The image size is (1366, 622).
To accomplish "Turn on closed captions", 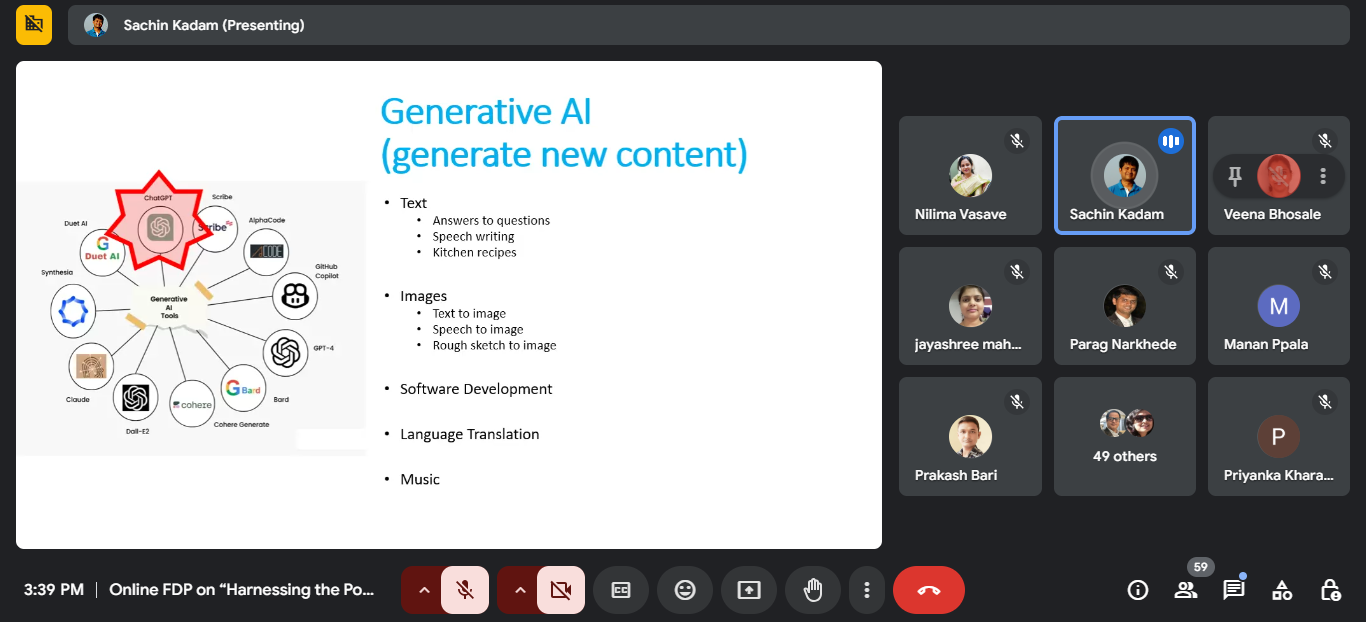I will [621, 590].
